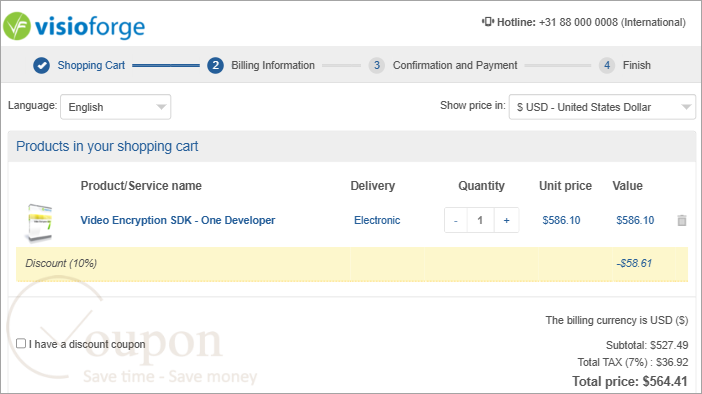Image resolution: width=702 pixels, height=394 pixels.
Task: Click the 'Value' column header
Action: tap(627, 186)
